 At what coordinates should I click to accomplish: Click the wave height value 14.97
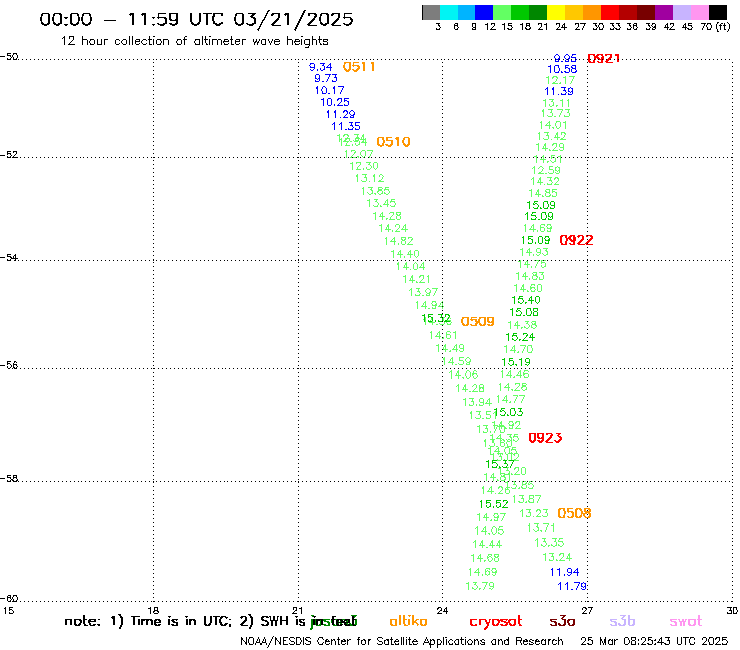pyautogui.click(x=491, y=518)
